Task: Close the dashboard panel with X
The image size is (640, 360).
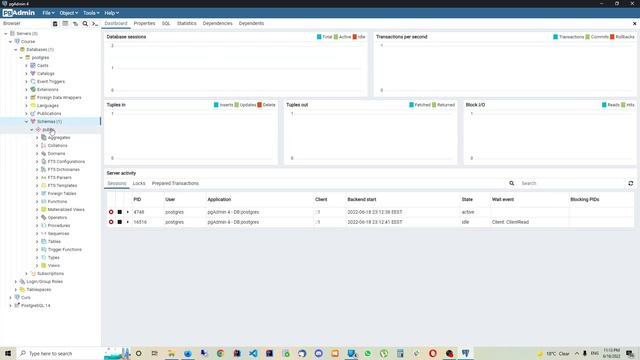Action: click(634, 24)
